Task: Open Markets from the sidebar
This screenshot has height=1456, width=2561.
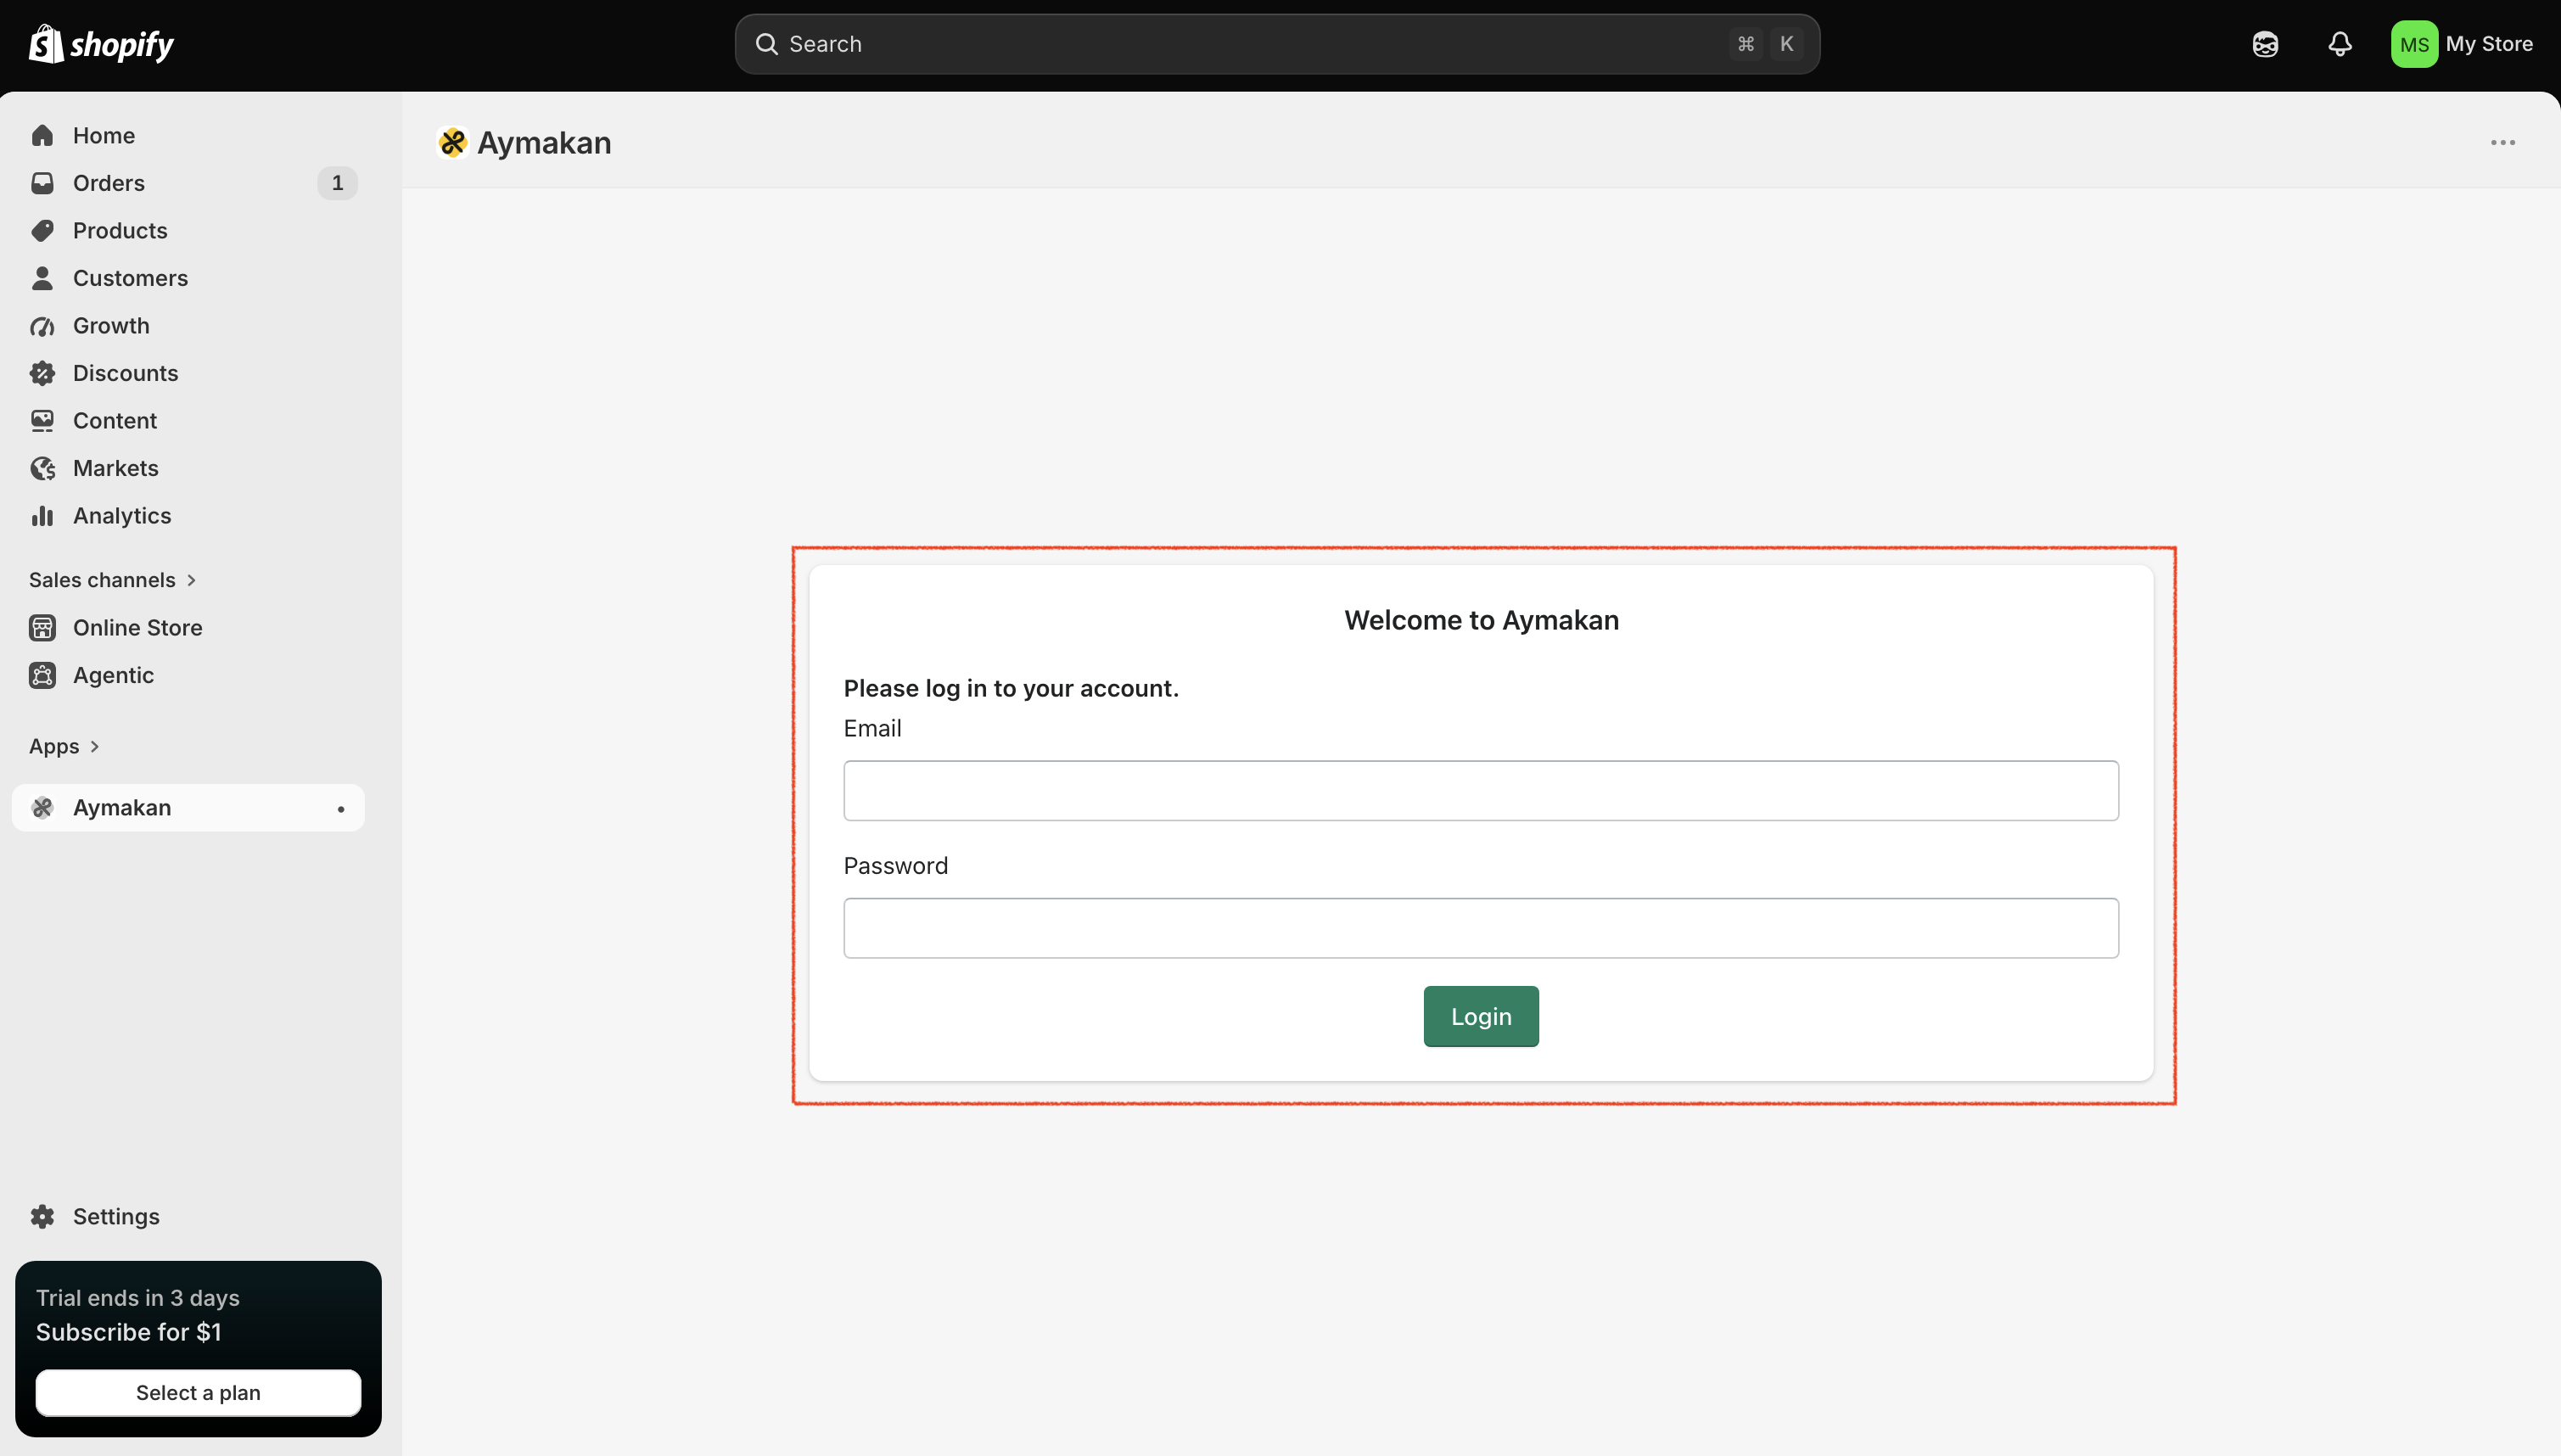Action: click(x=188, y=468)
